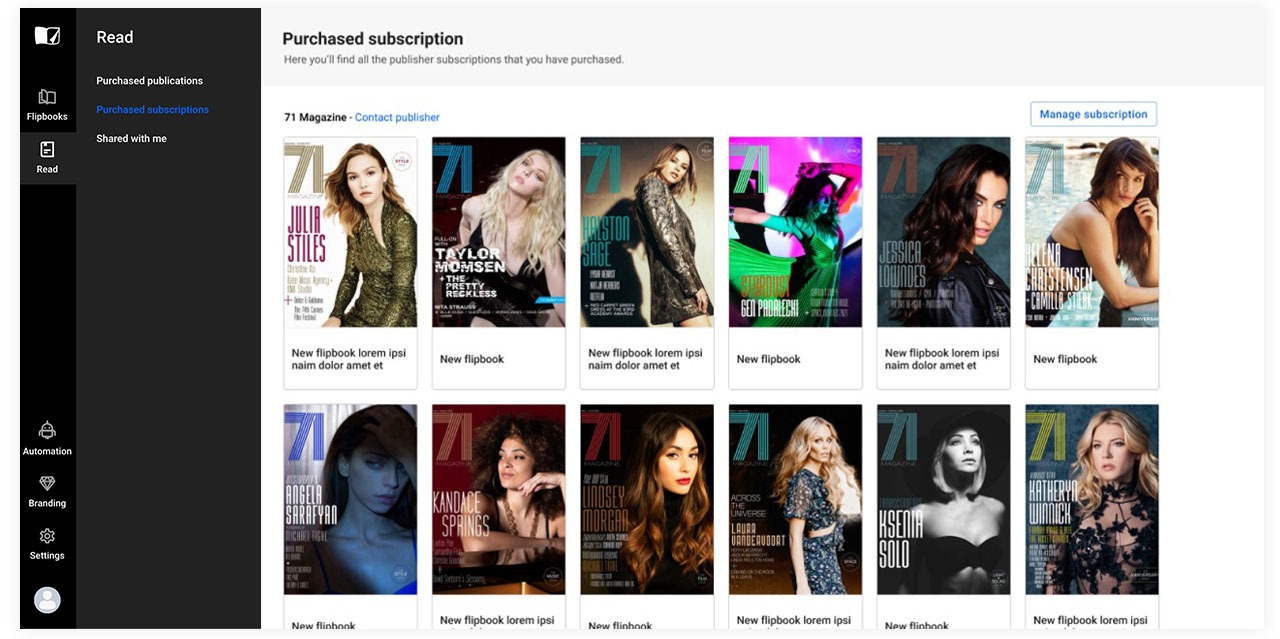Click the 'Purchased subscription' heading

(373, 39)
